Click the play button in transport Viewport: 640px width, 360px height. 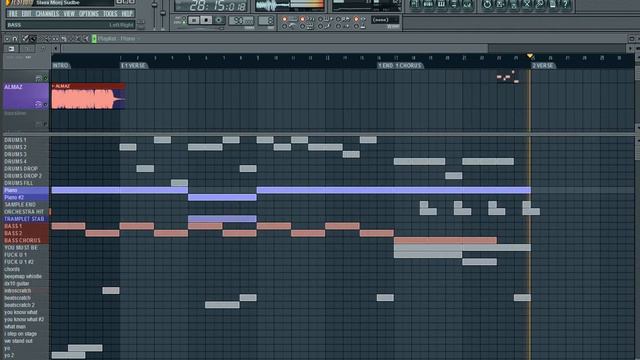tap(194, 20)
